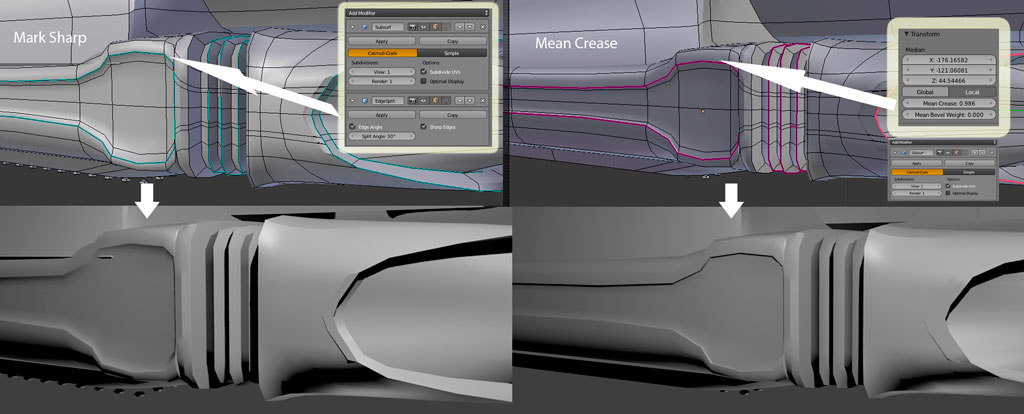Open Add Modifier dropdown in Mean Crease panel

(x=943, y=142)
